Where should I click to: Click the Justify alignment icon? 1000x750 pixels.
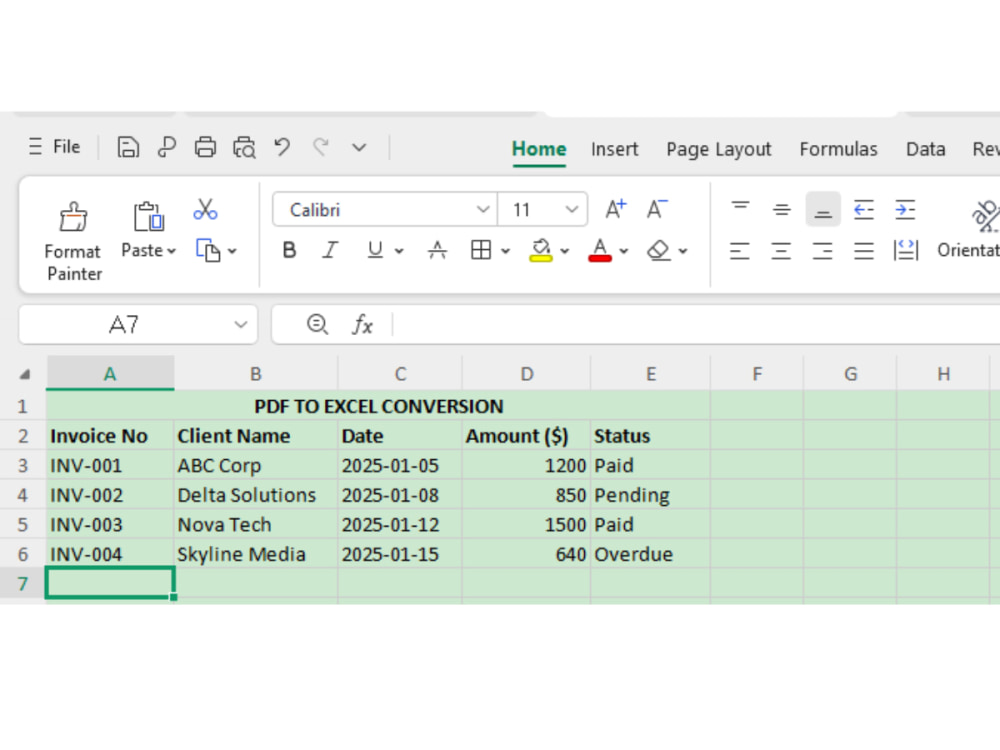(x=864, y=251)
